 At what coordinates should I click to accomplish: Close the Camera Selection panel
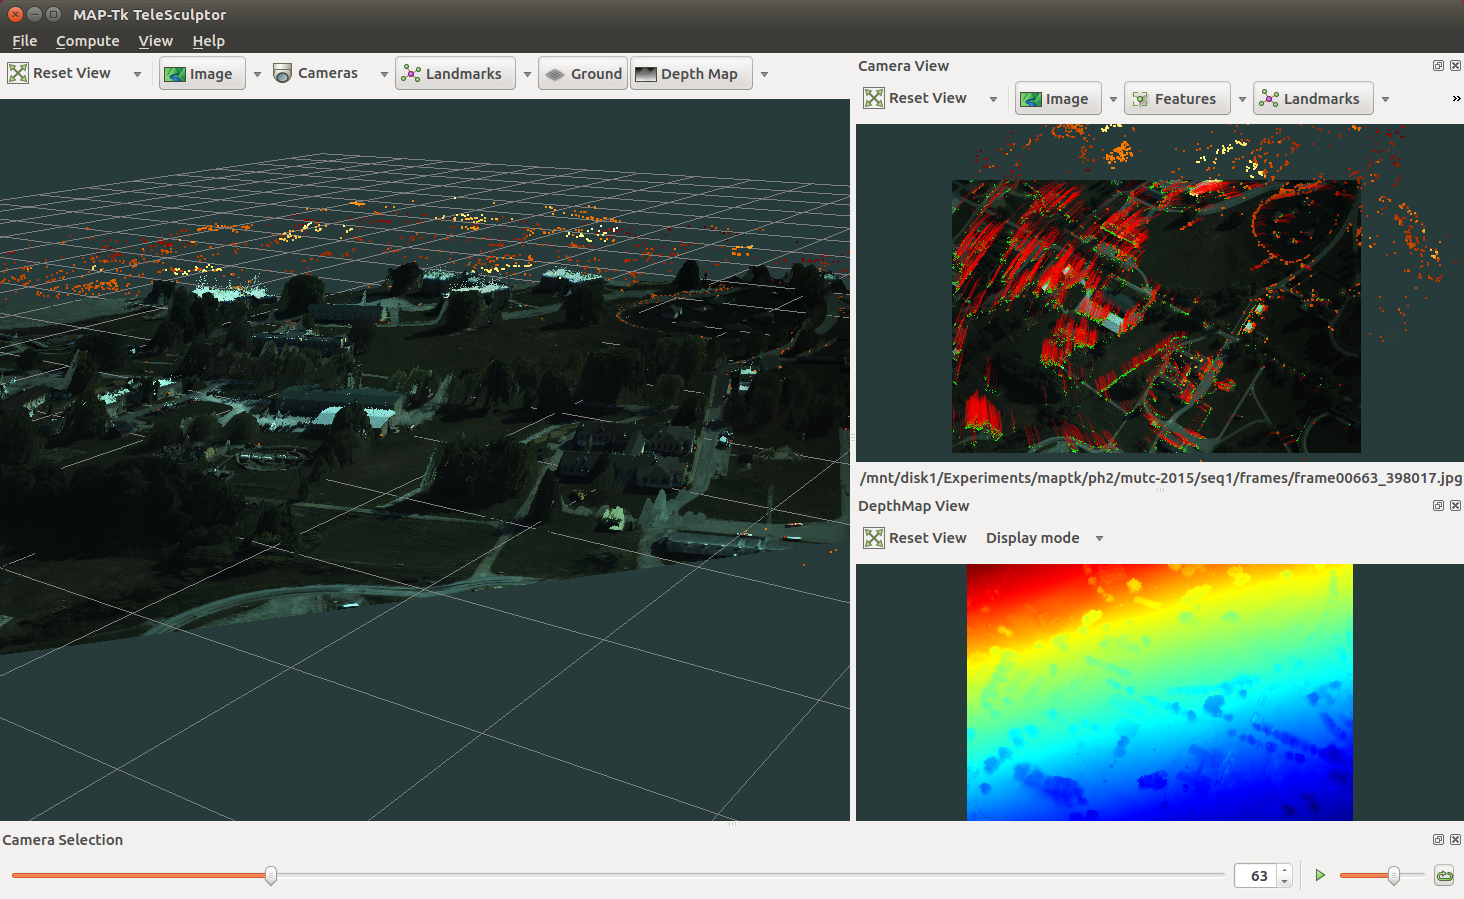point(1455,840)
